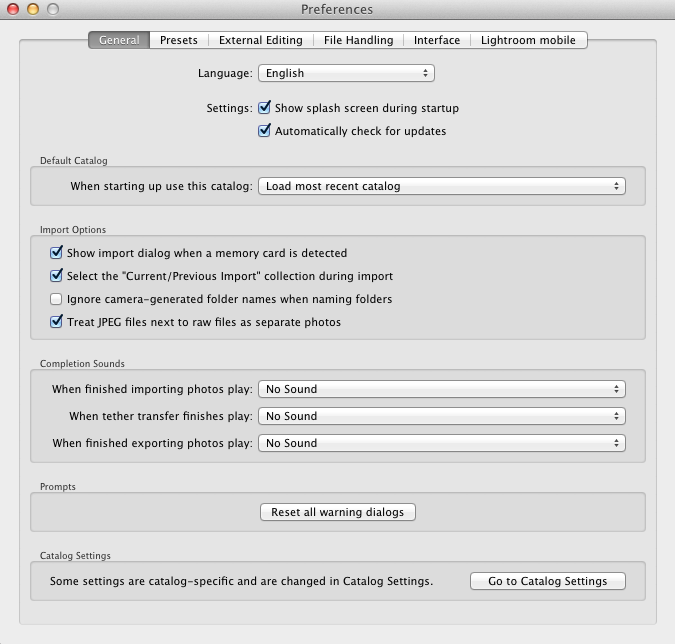This screenshot has height=644, width=675.
Task: Go to the Interface tab
Action: (x=437, y=40)
